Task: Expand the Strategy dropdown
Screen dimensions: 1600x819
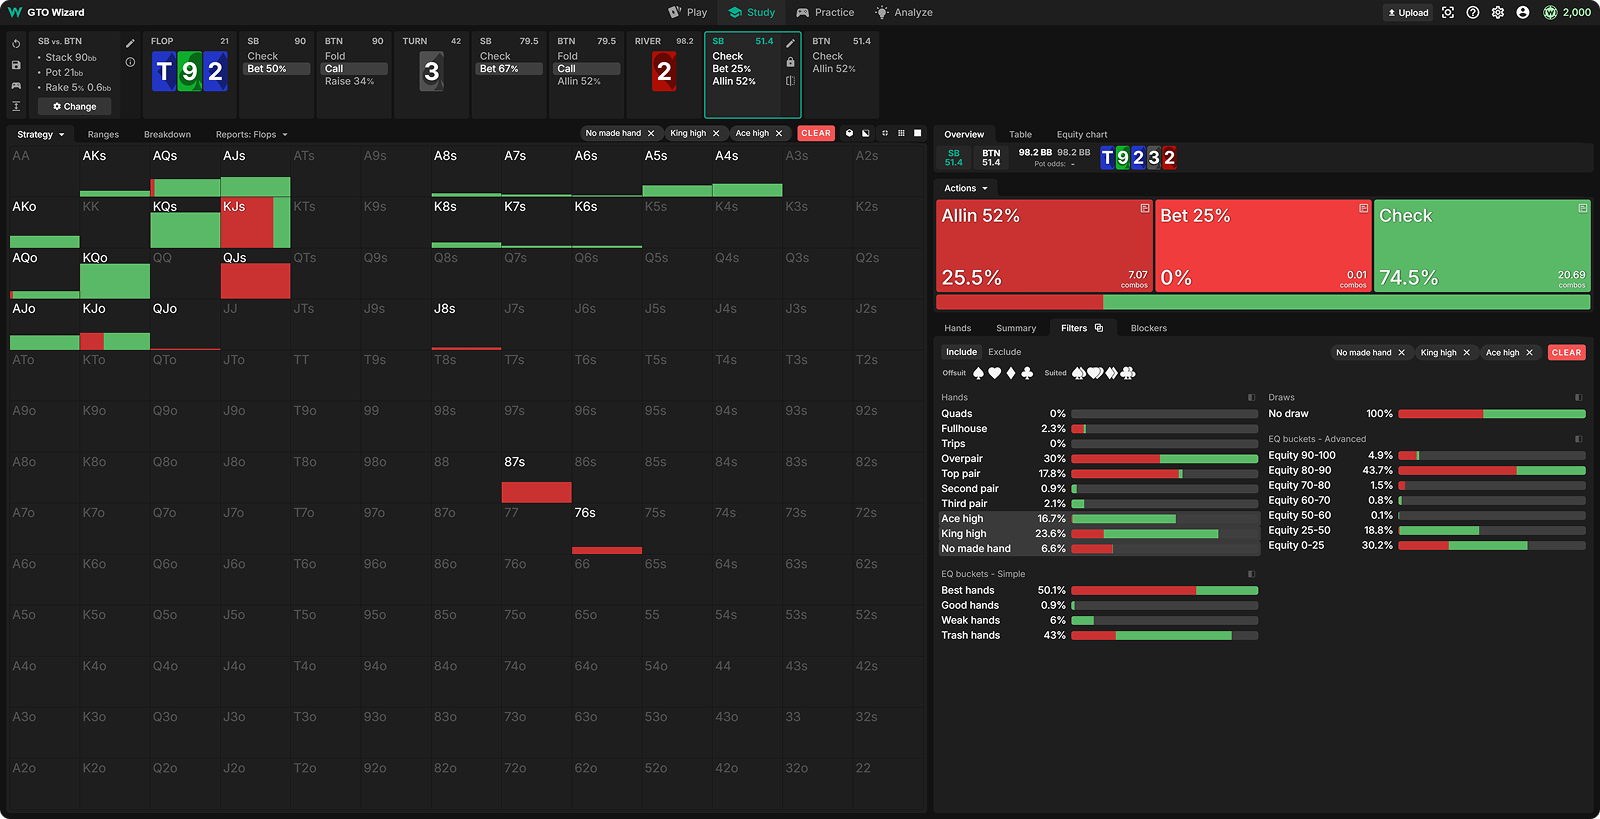Action: (x=40, y=134)
